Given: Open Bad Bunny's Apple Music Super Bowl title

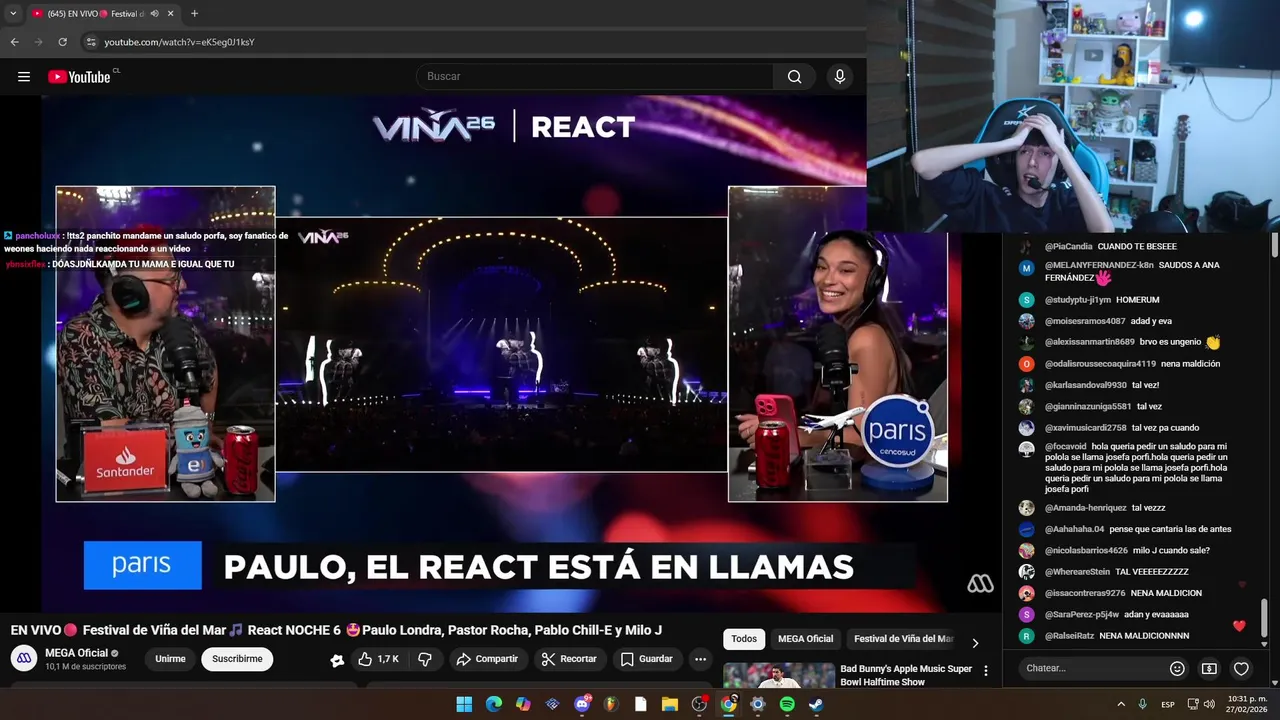Looking at the screenshot, I should click(x=906, y=675).
